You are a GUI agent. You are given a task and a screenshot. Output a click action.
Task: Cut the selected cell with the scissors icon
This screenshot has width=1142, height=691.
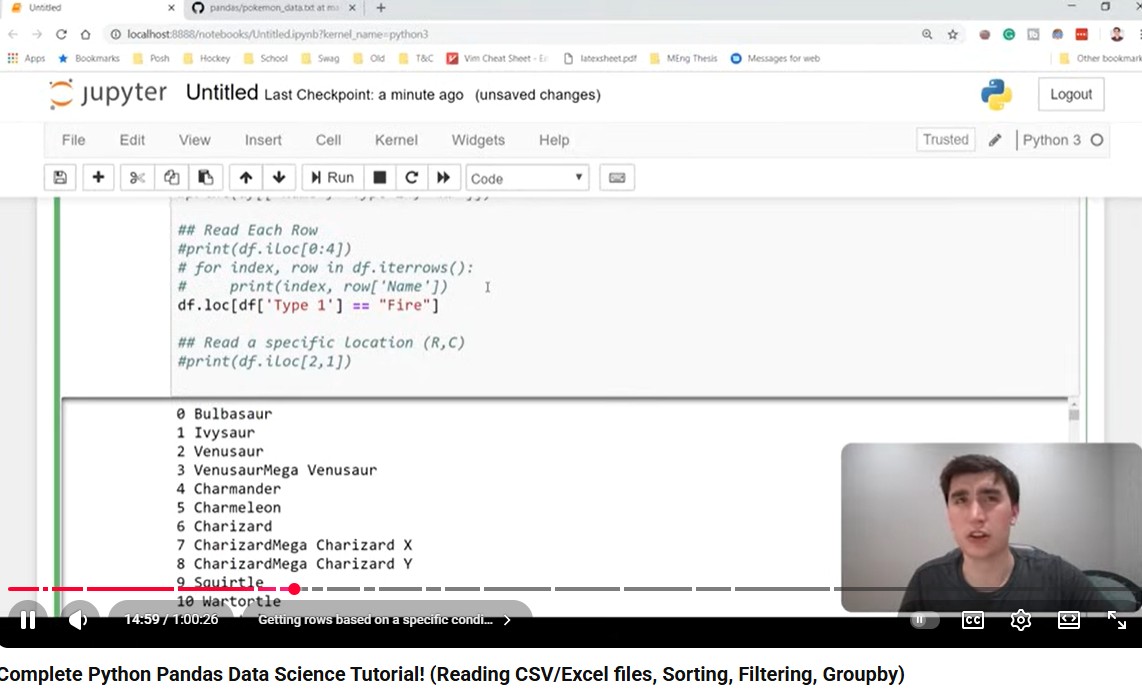(x=138, y=178)
